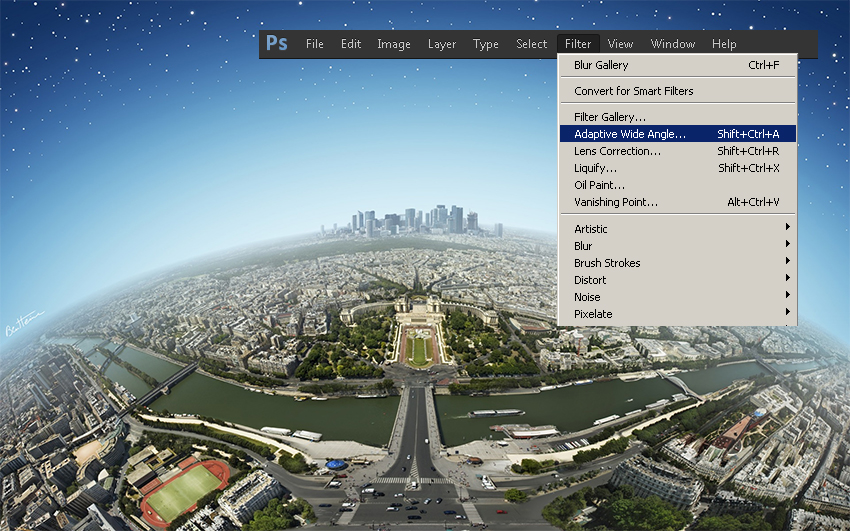The width and height of the screenshot is (850, 531).
Task: Expand the Artistic submenu
Action: coord(678,229)
